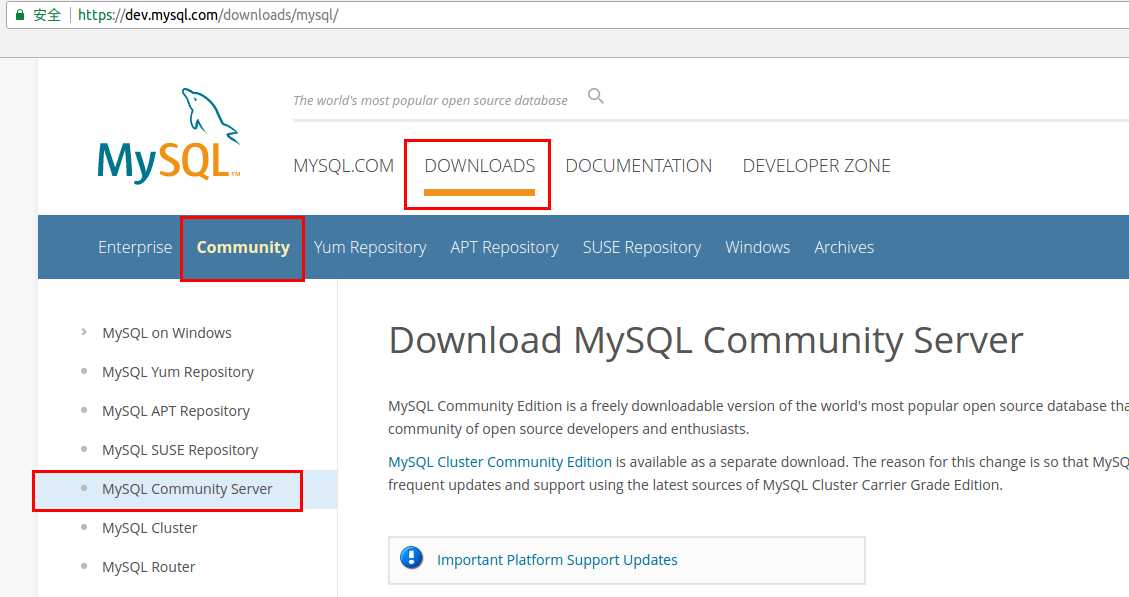Open MySQL Yum Repository sidebar link

pos(178,372)
